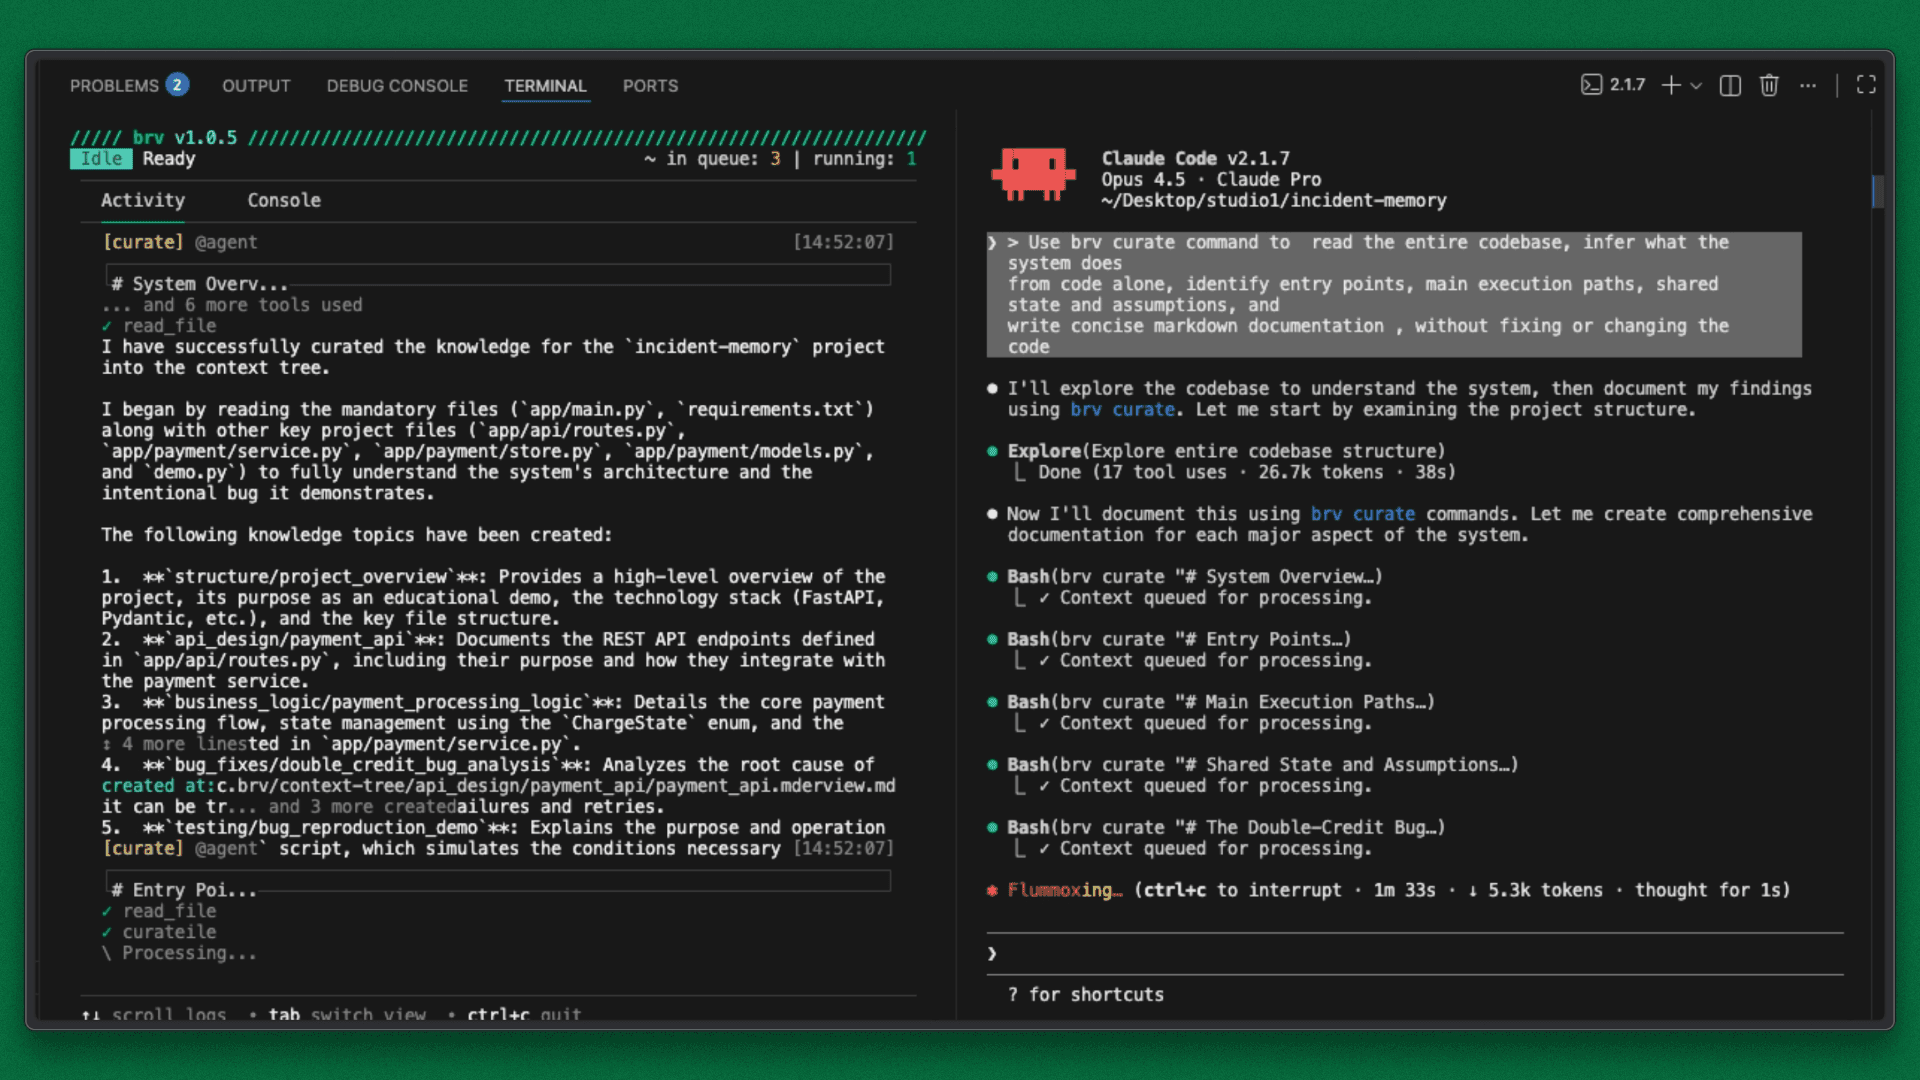
Task: Click the terminal shell icon labeled 2.1.7
Action: point(1591,85)
